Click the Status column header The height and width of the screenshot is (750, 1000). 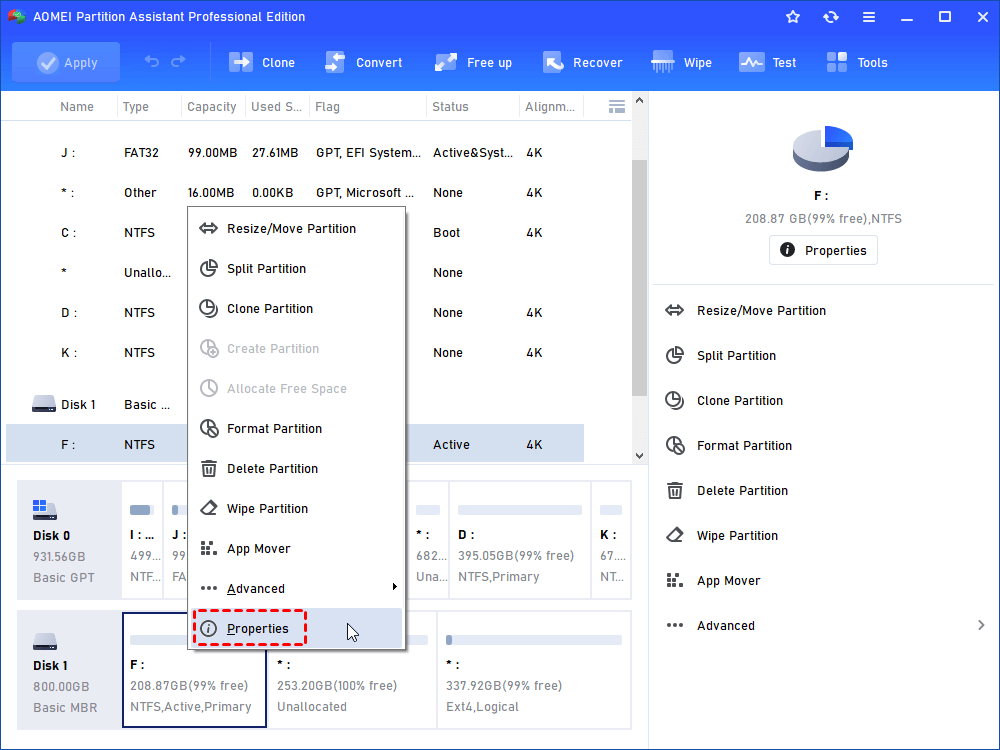(x=450, y=107)
